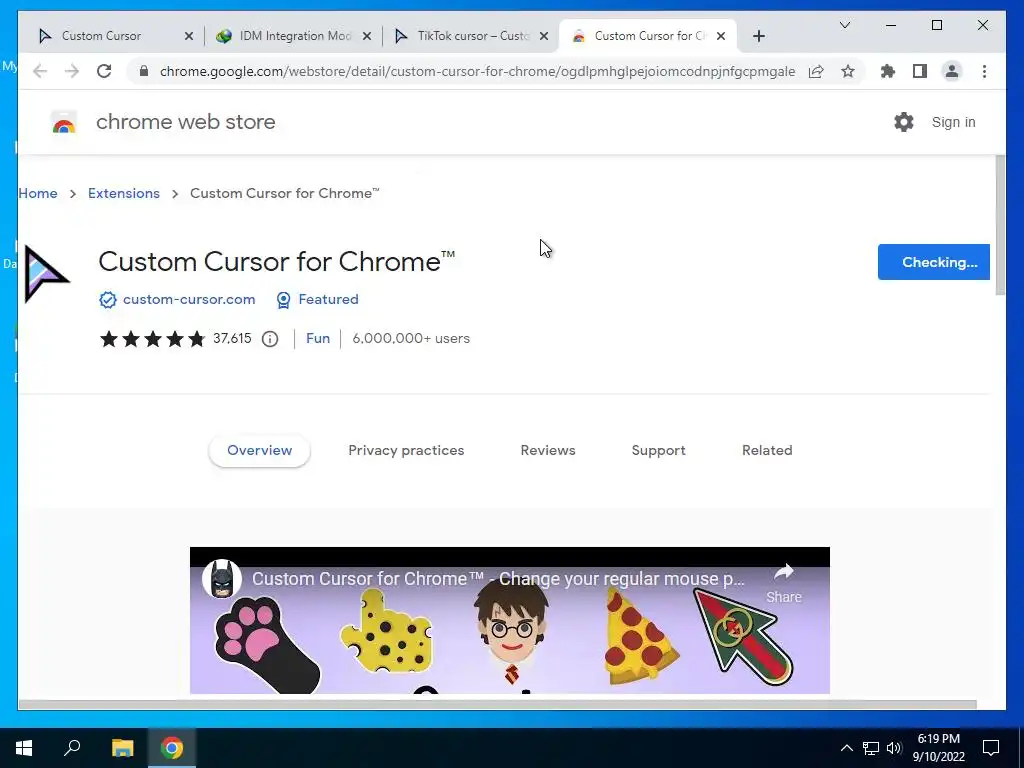Click the chrome web store title text
Screen dimensions: 1024x768
[x=185, y=122]
